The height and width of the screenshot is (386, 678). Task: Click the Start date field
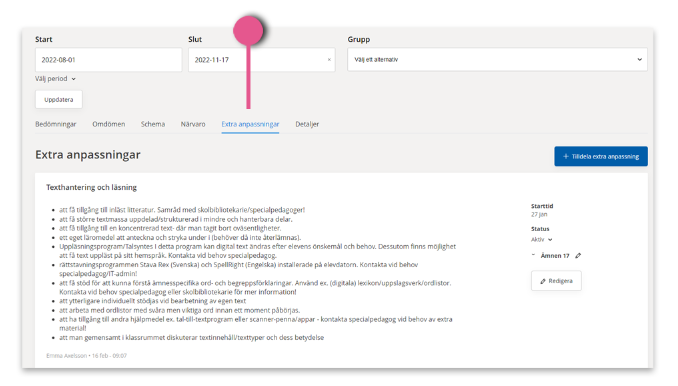click(x=108, y=60)
